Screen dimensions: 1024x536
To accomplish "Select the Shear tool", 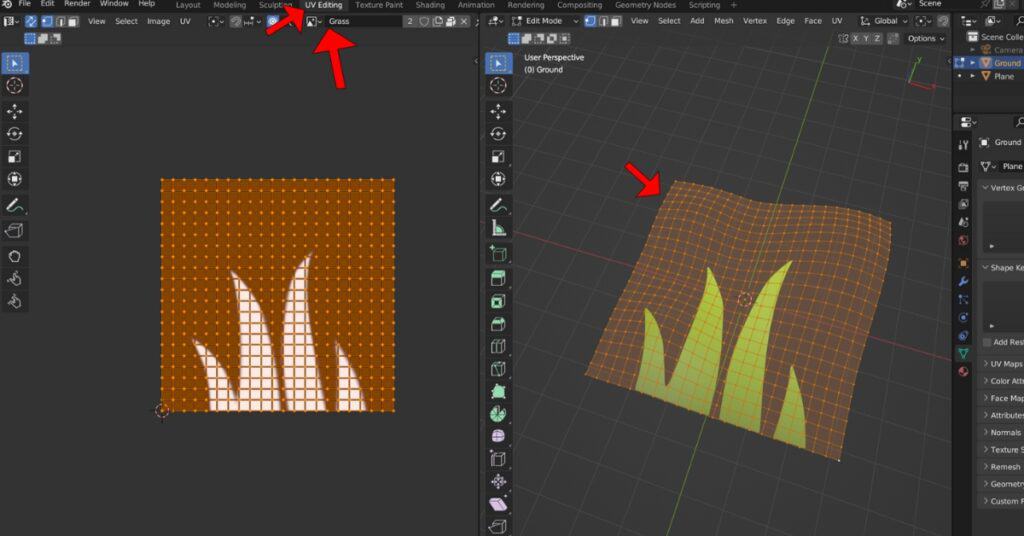I will coord(498,504).
